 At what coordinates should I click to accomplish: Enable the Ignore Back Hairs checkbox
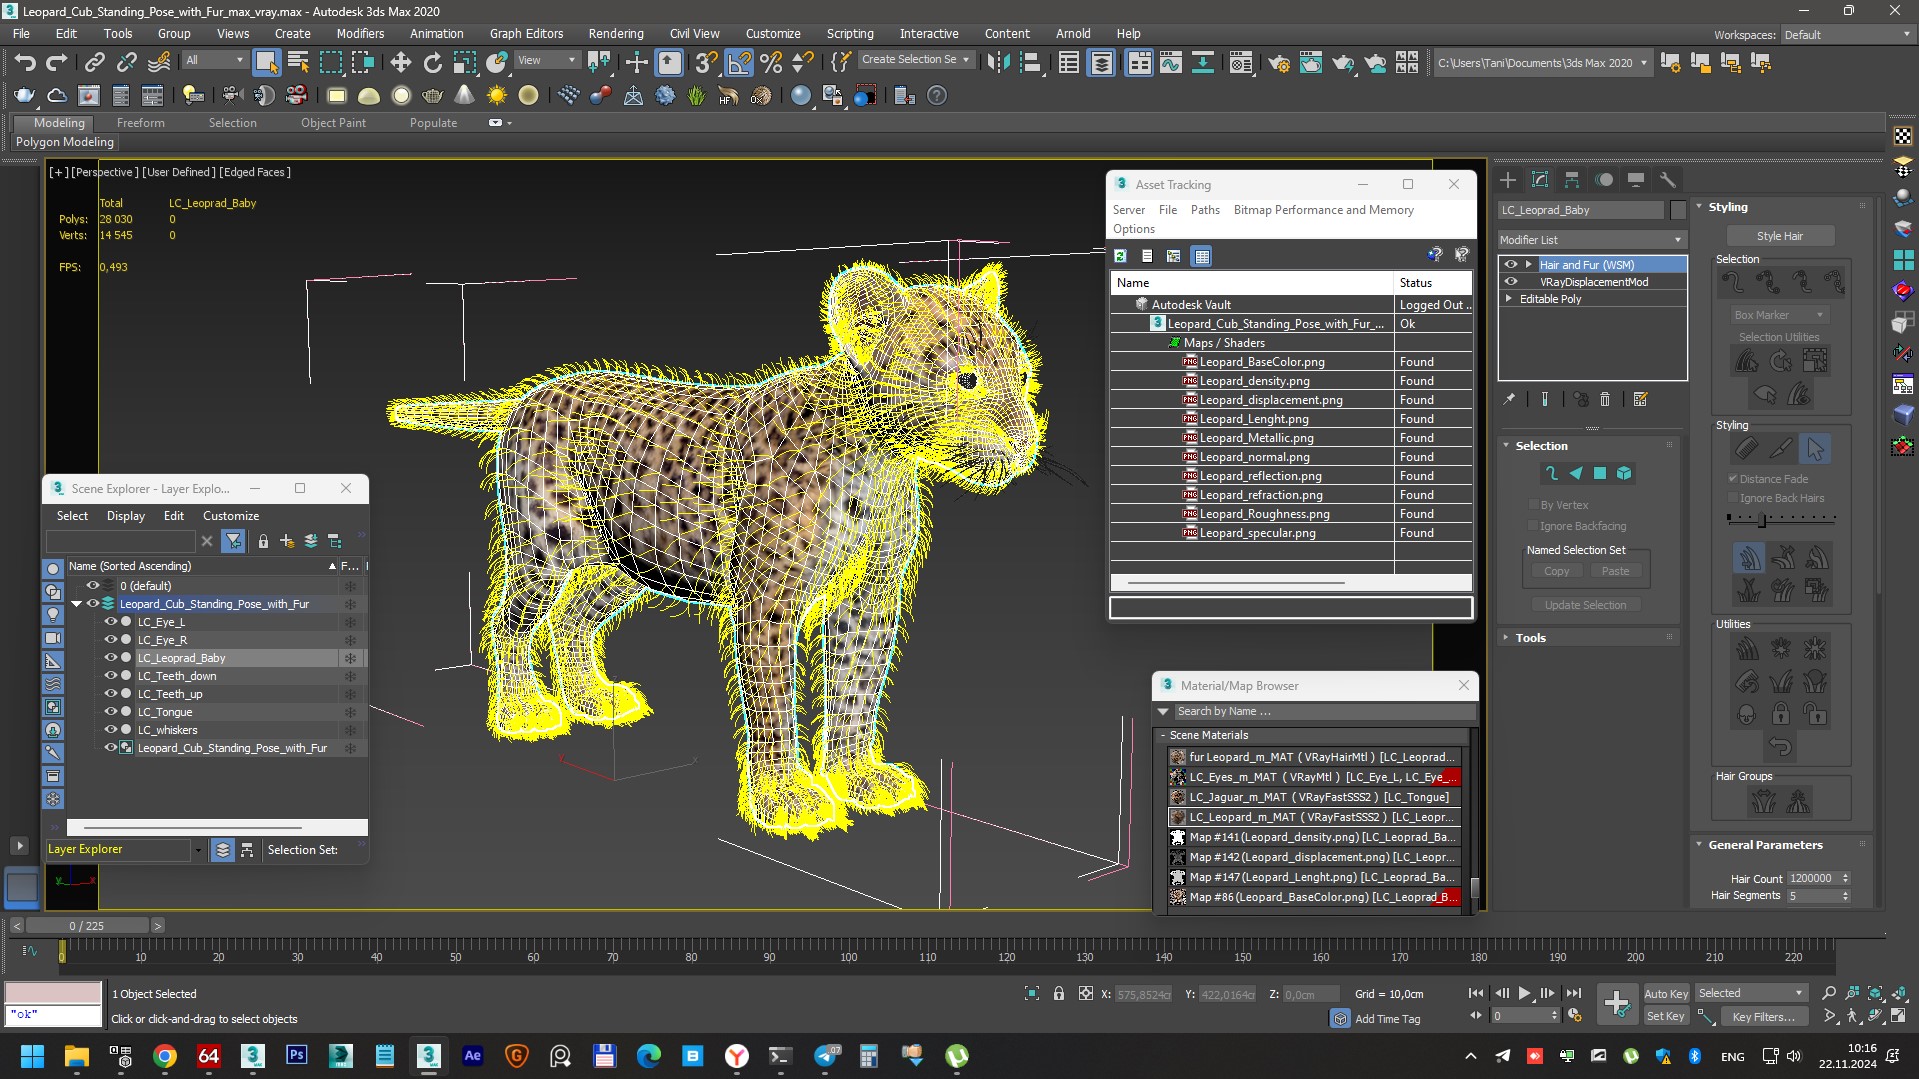point(1732,498)
